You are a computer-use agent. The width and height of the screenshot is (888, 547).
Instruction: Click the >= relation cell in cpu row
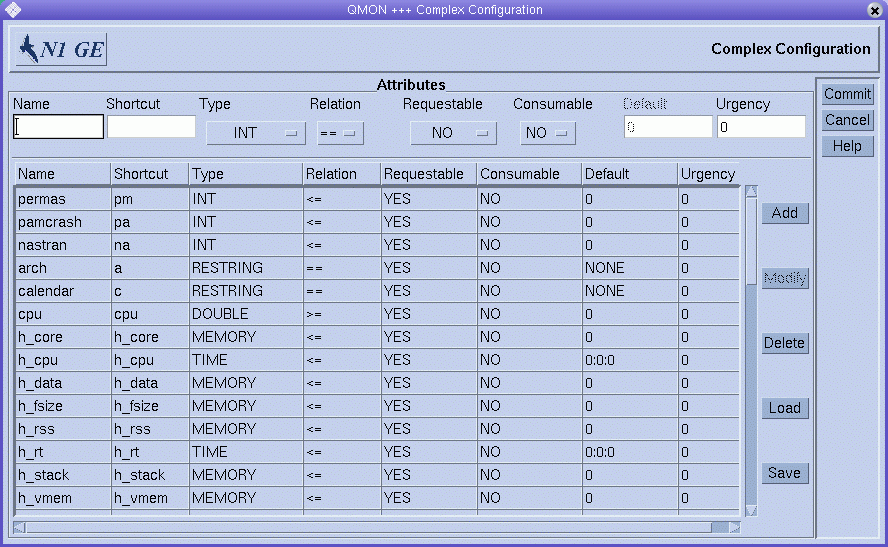341,314
